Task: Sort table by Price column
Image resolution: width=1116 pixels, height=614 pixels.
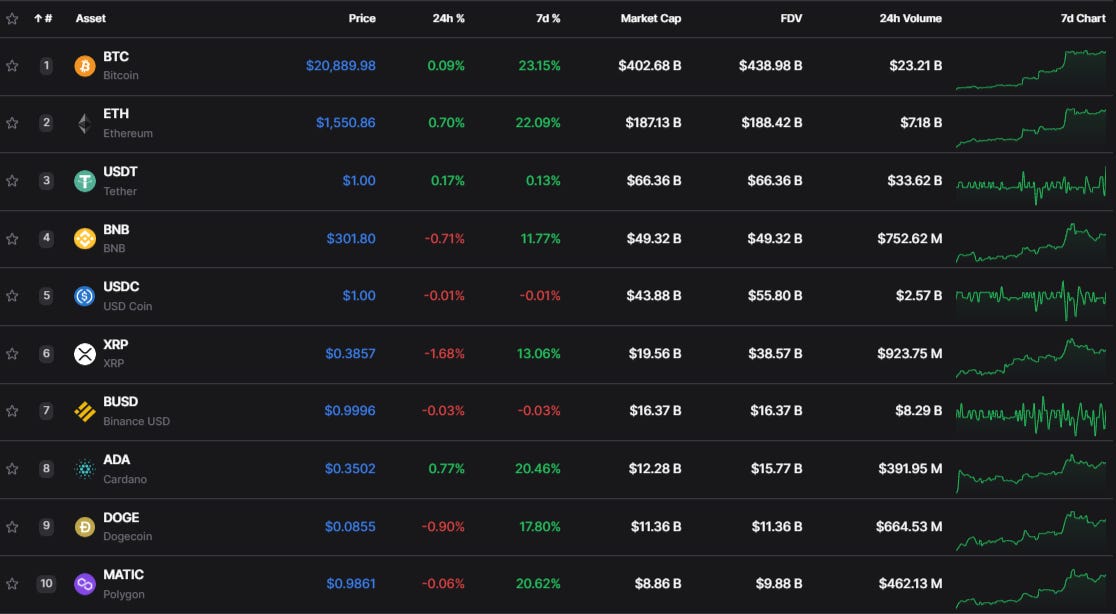Action: pyautogui.click(x=362, y=18)
